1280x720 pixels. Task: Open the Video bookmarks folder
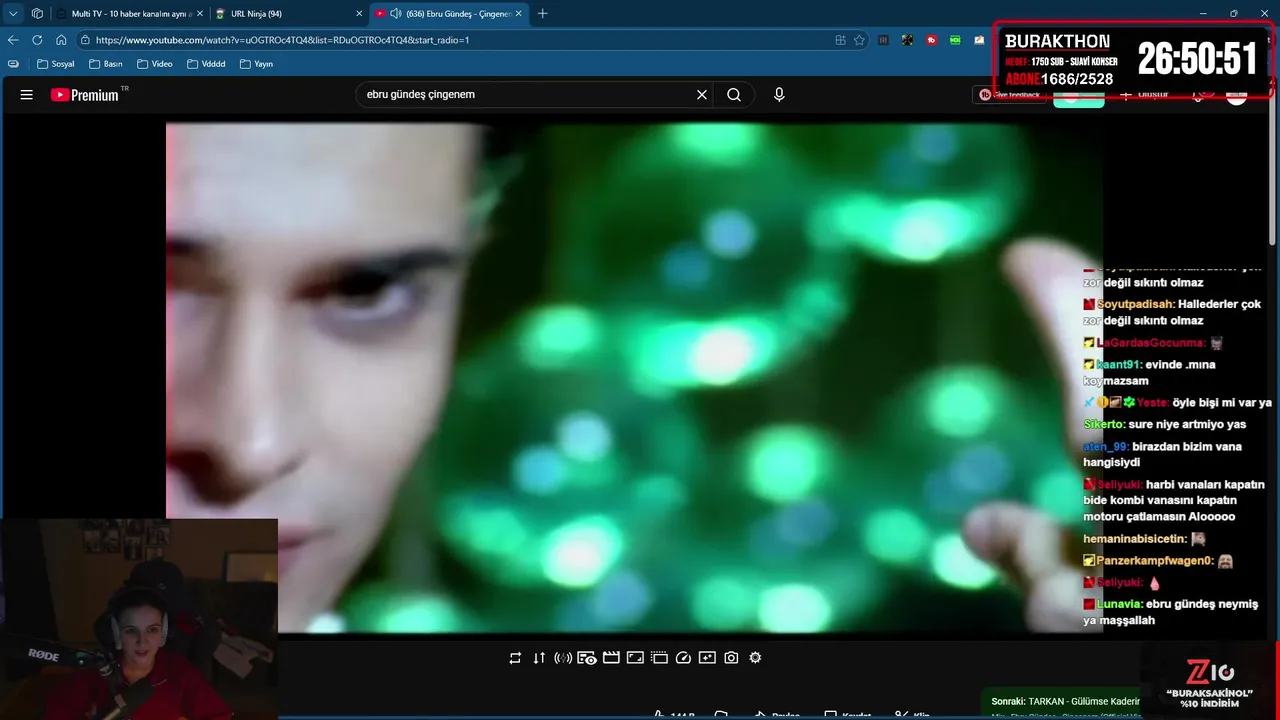pos(155,64)
